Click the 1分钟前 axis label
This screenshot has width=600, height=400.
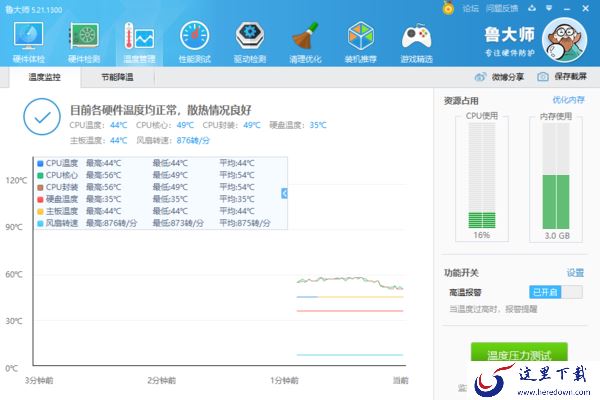284,380
